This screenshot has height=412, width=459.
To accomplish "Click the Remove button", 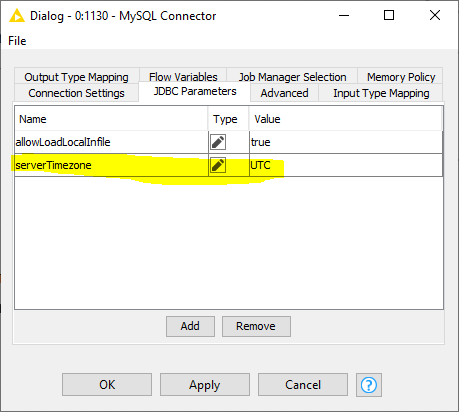I will 256,326.
